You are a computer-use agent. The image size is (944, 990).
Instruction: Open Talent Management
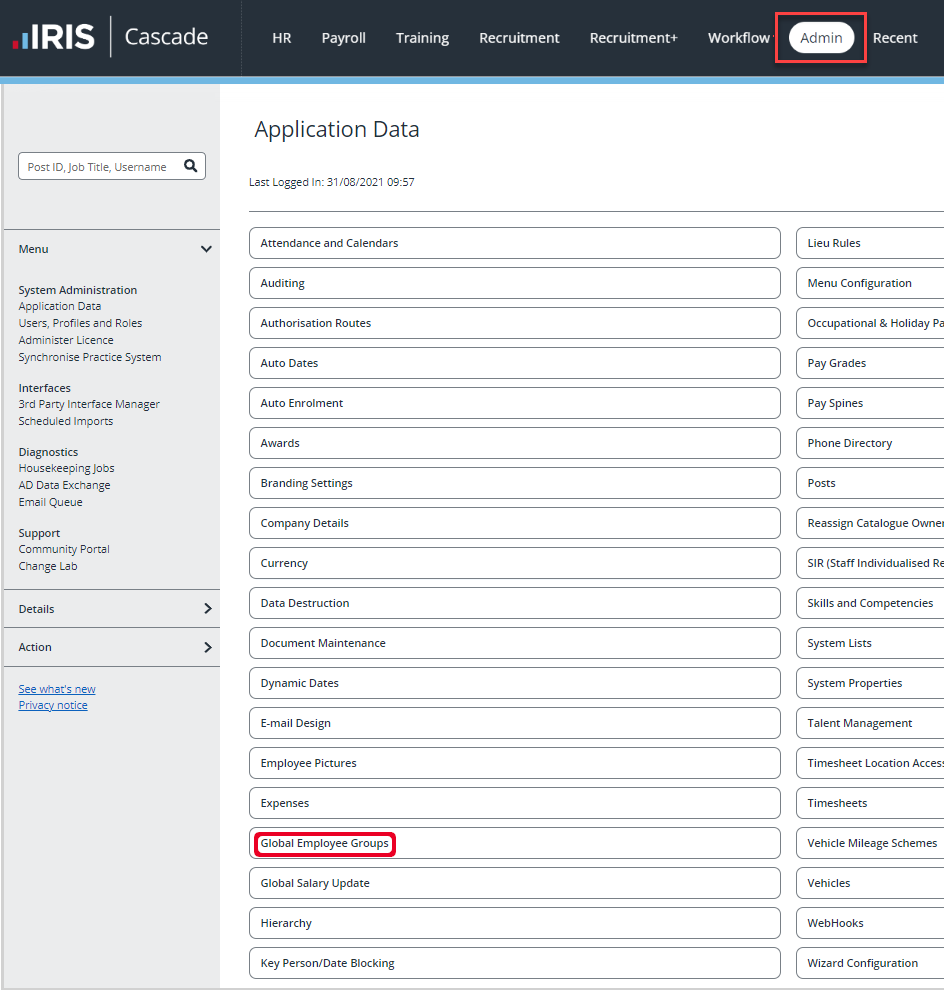[870, 723]
